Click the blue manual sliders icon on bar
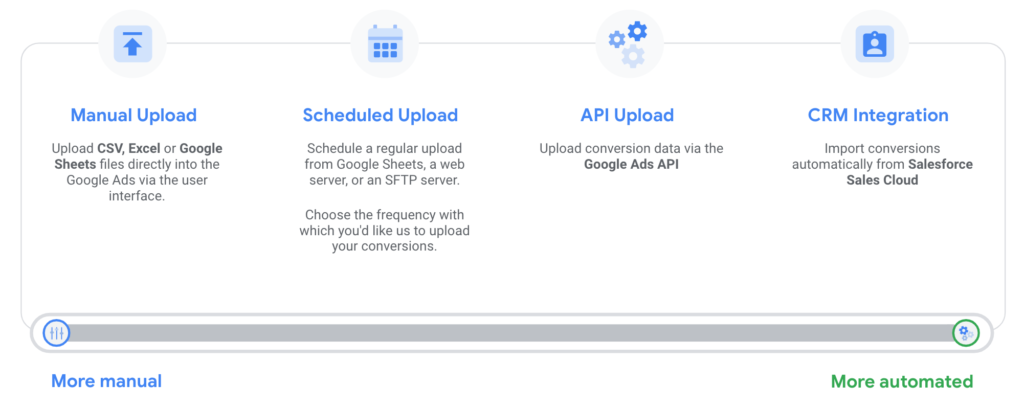The image size is (1024, 407). 56,333
